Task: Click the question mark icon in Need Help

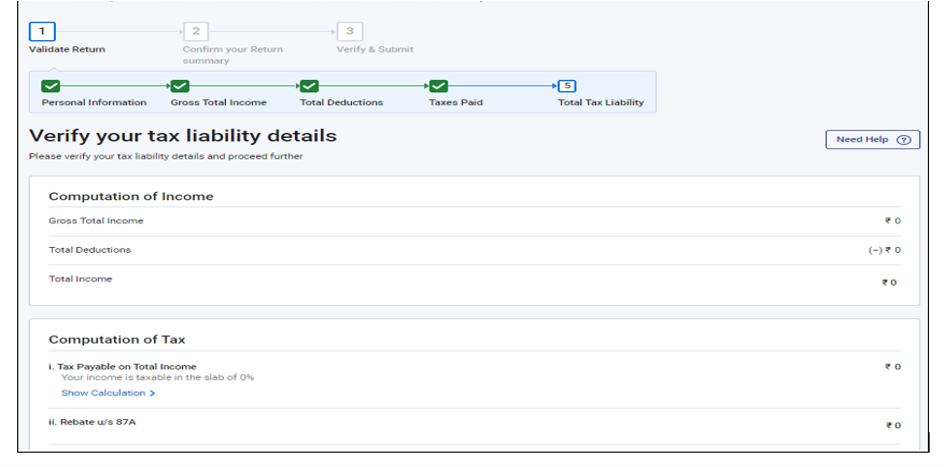Action: (x=903, y=140)
